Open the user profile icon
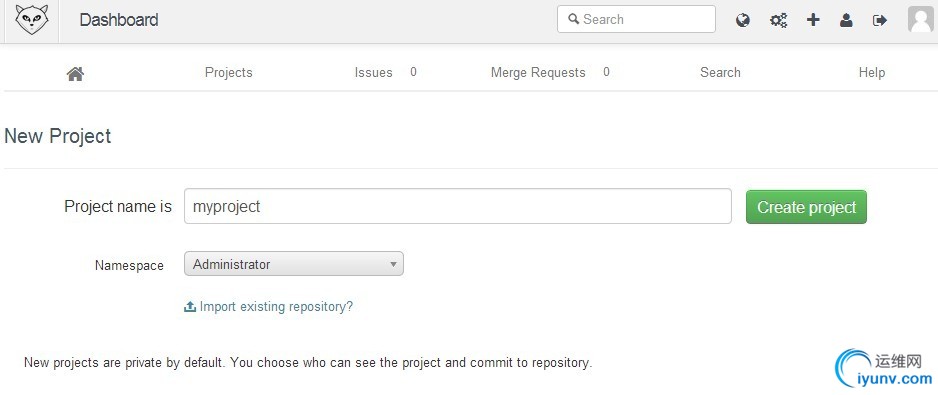The image size is (938, 395). click(846, 20)
